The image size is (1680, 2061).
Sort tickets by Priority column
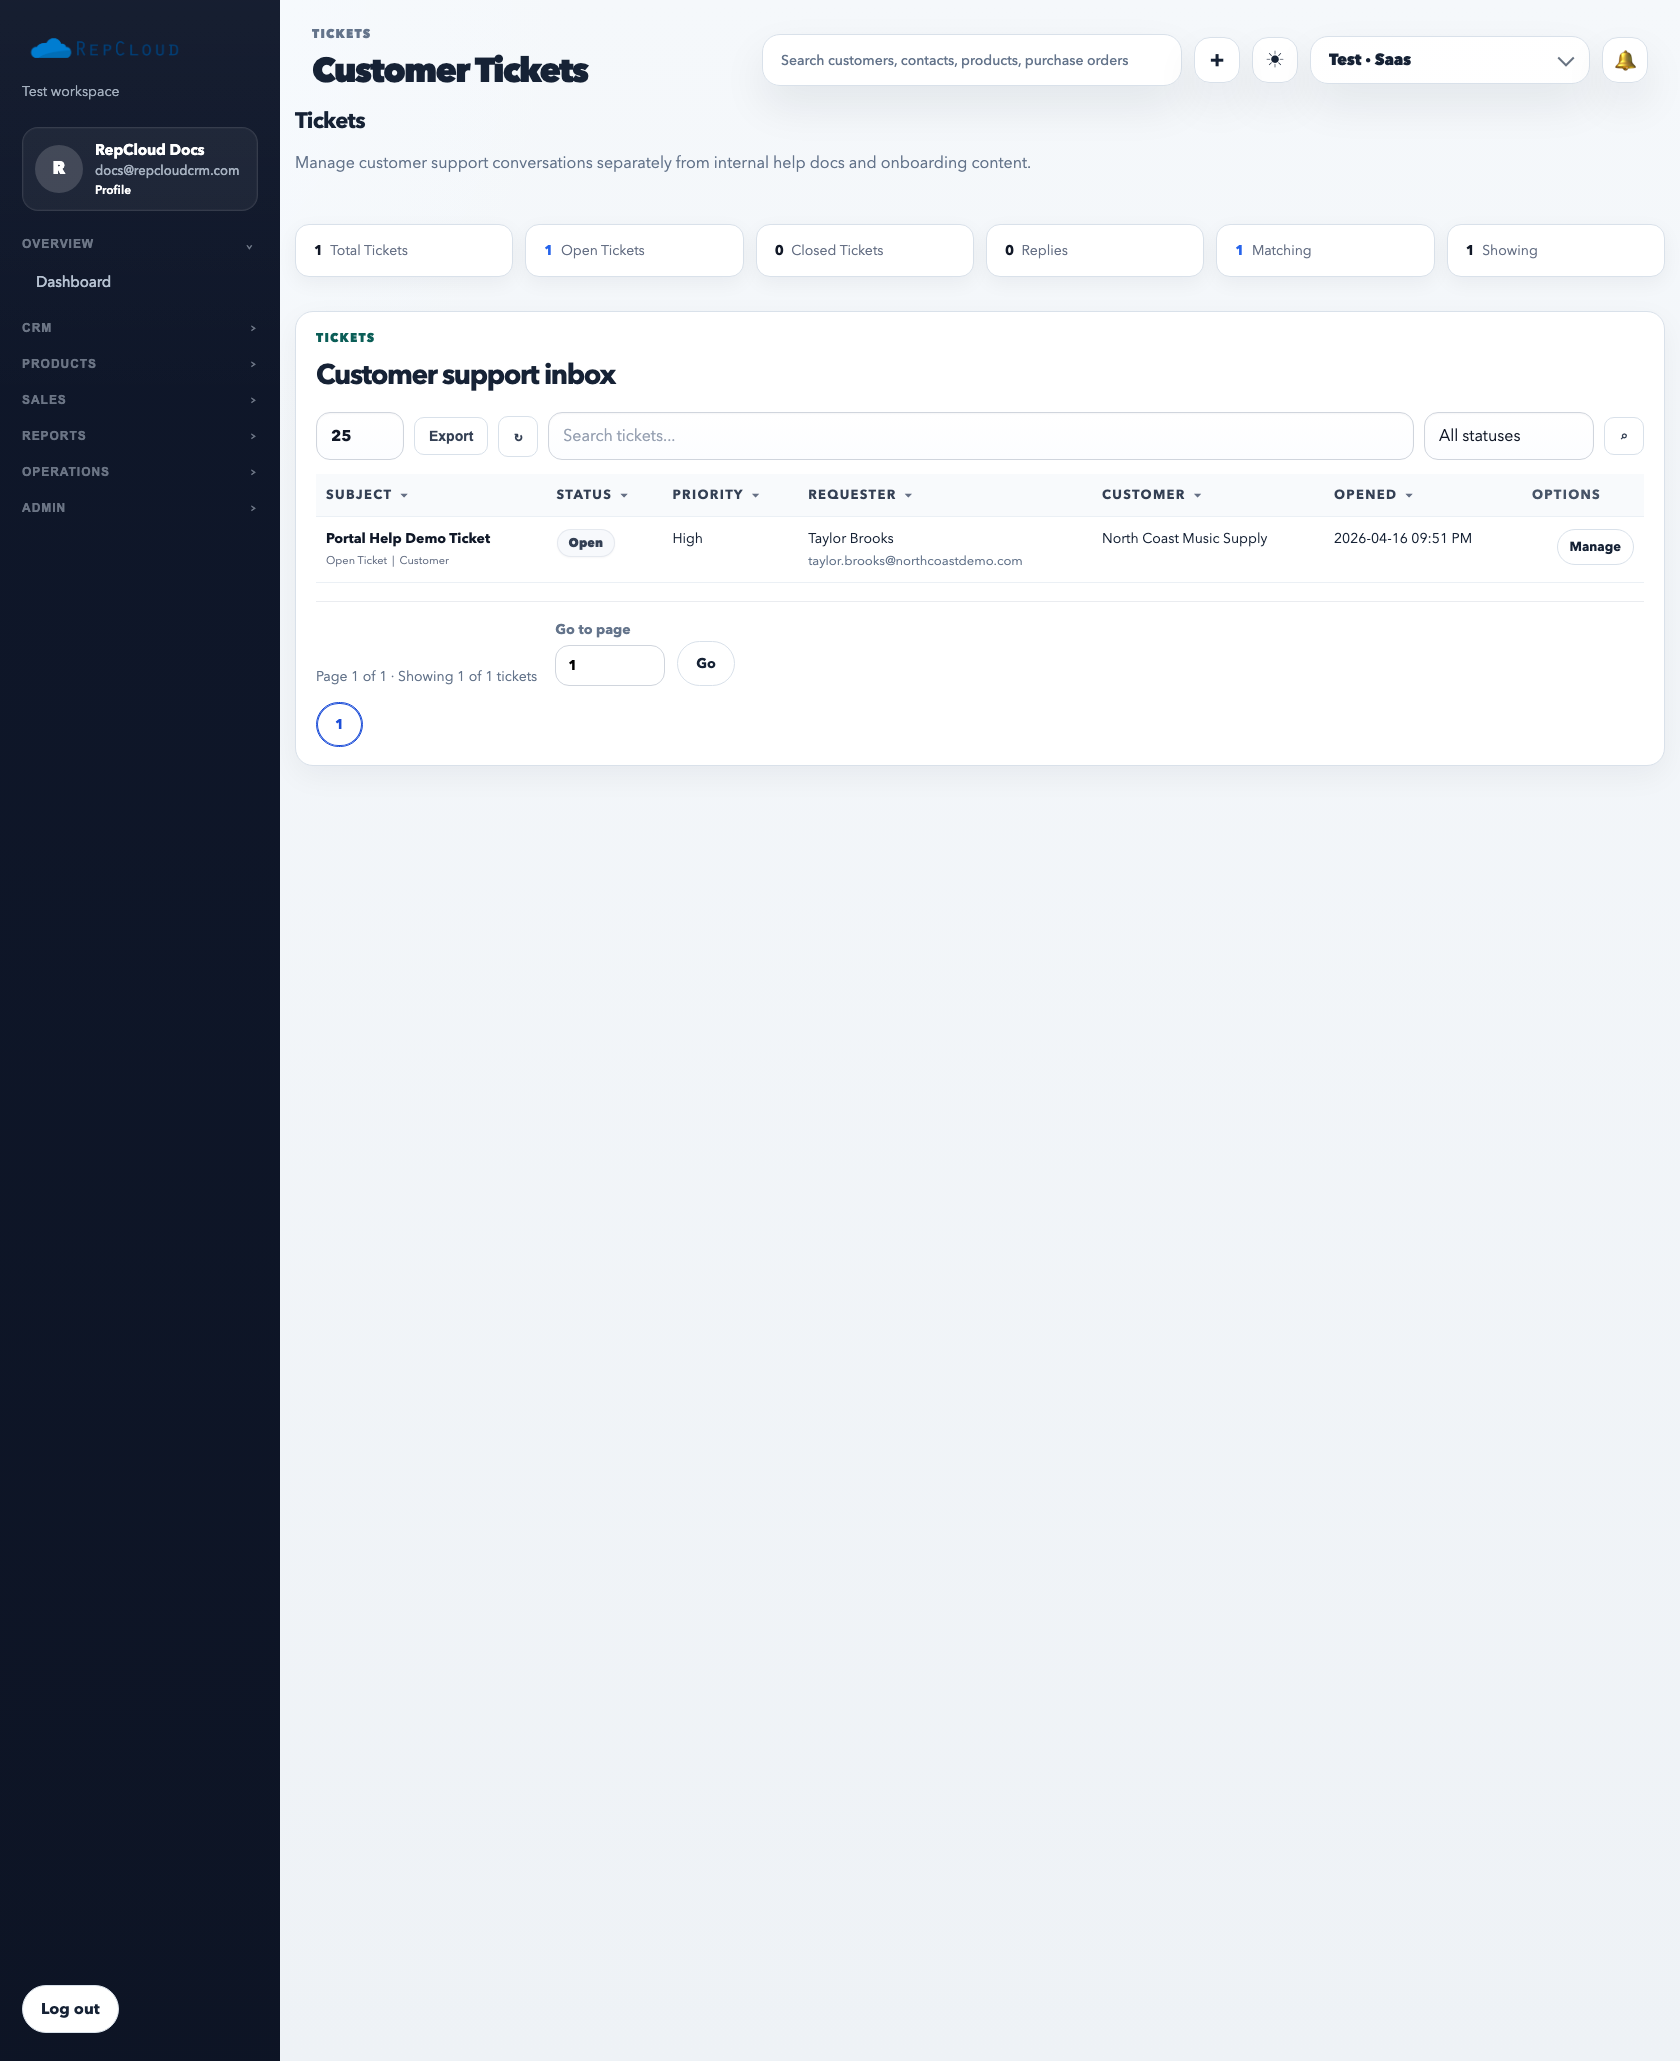[716, 495]
